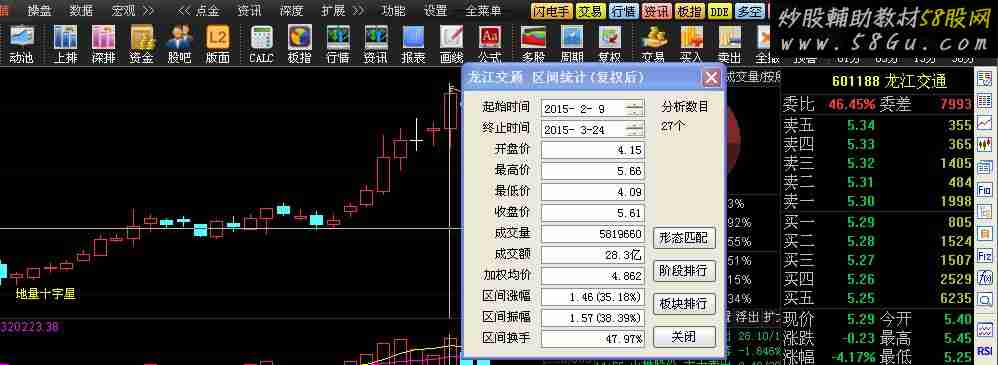
Task: Adjust the 起始时间 date spinner
Action: coord(634,109)
